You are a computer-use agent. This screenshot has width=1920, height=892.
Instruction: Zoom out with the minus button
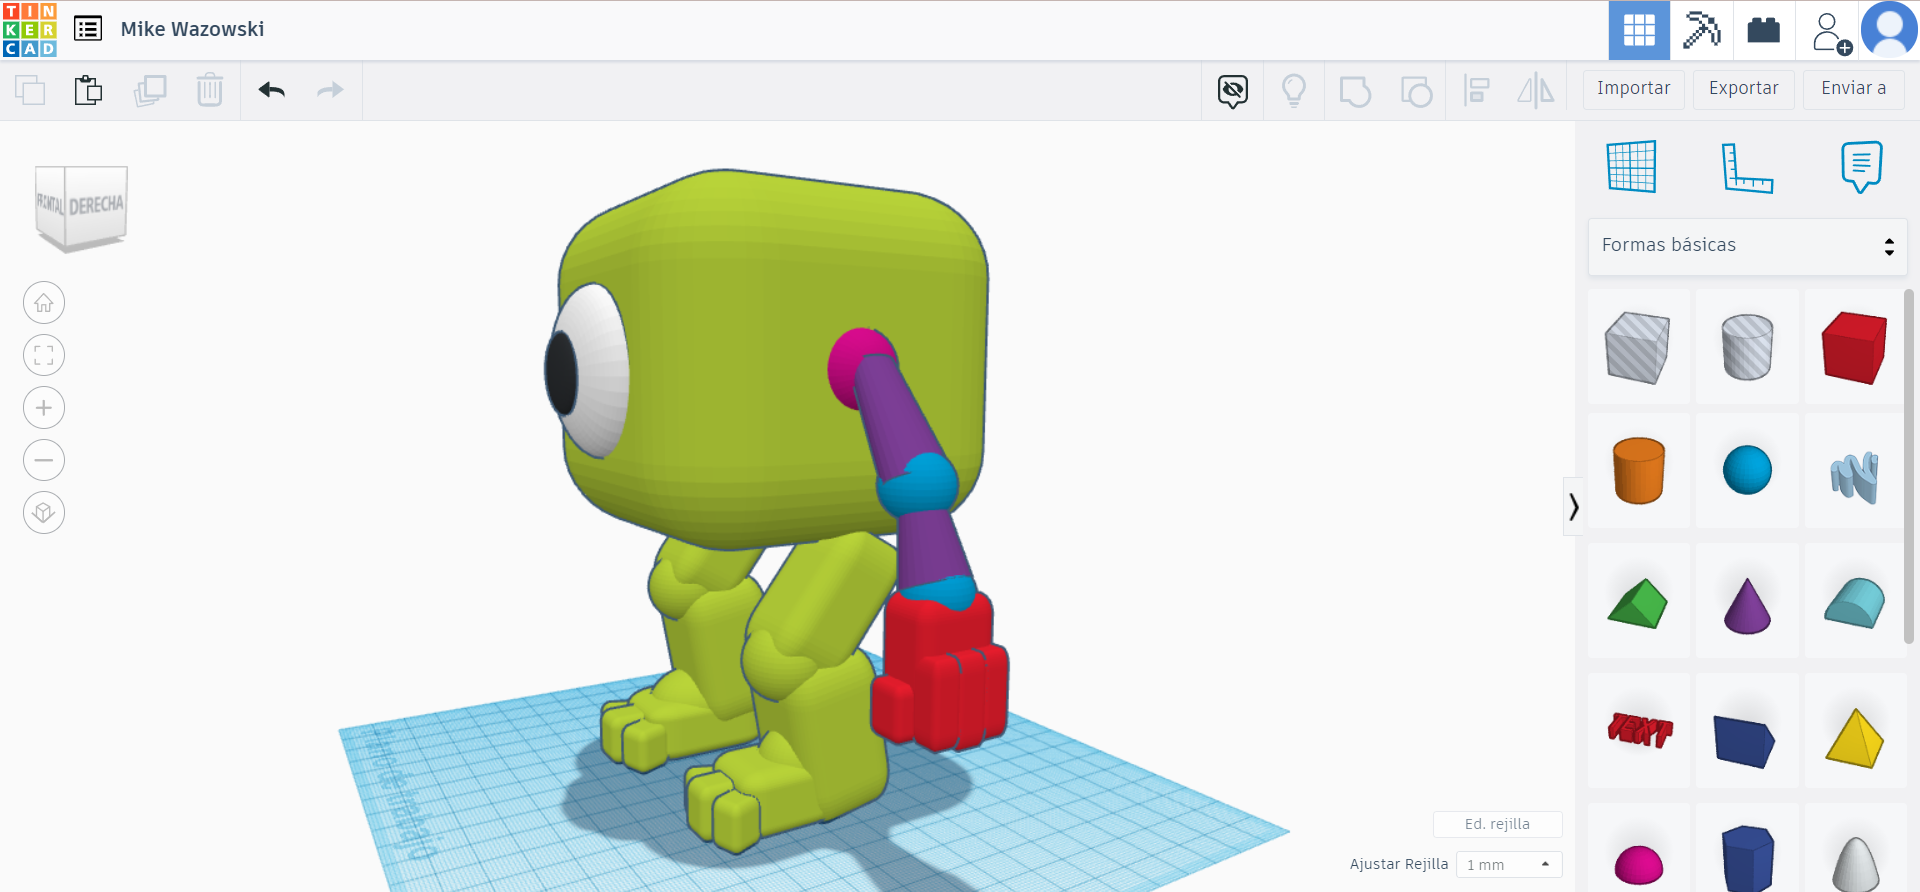point(44,460)
